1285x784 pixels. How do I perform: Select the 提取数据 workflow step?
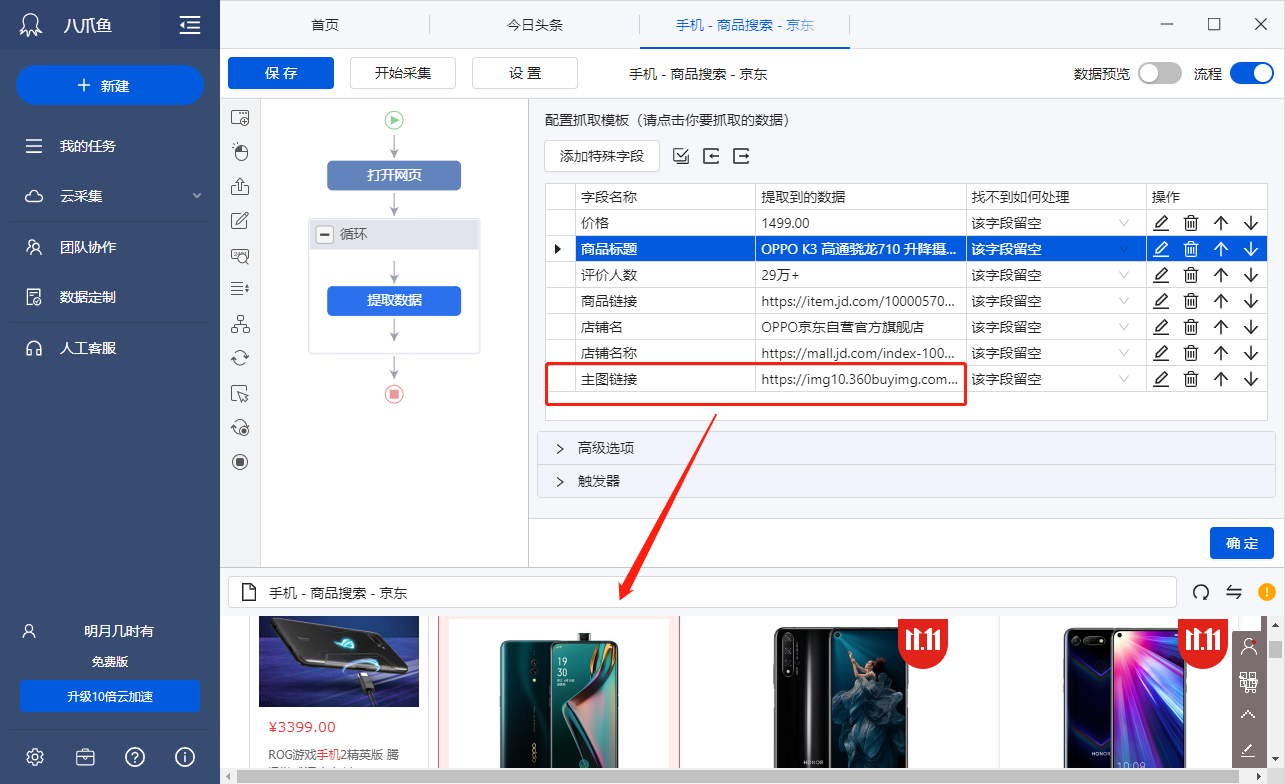tap(394, 301)
